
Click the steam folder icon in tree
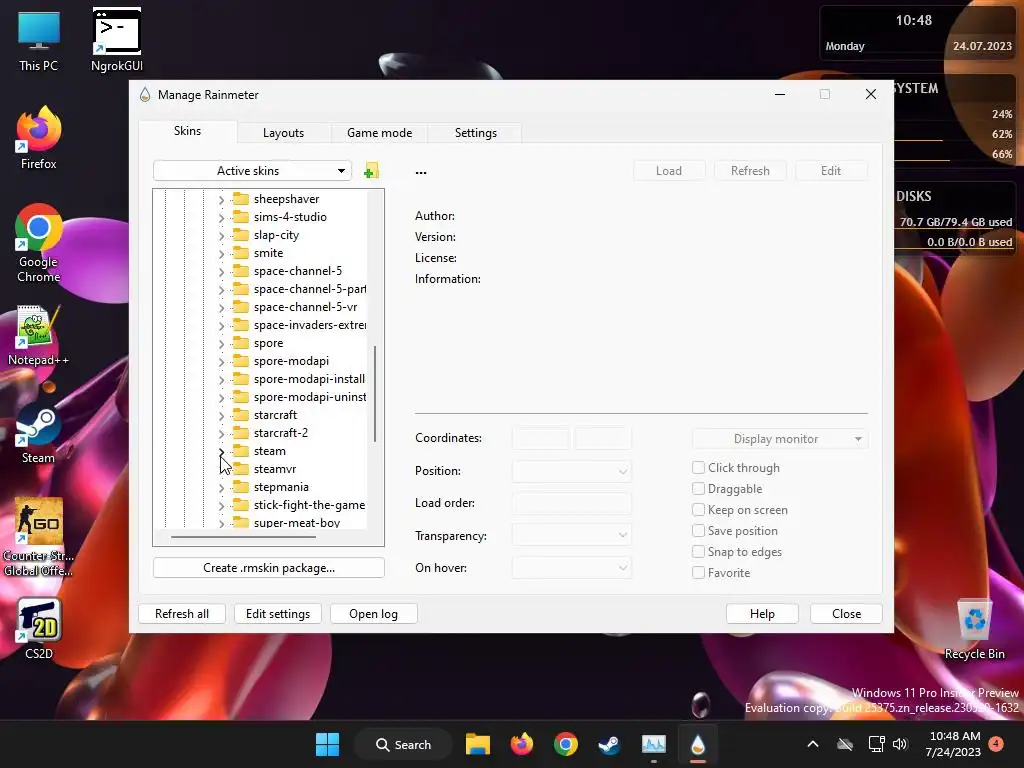pos(241,451)
